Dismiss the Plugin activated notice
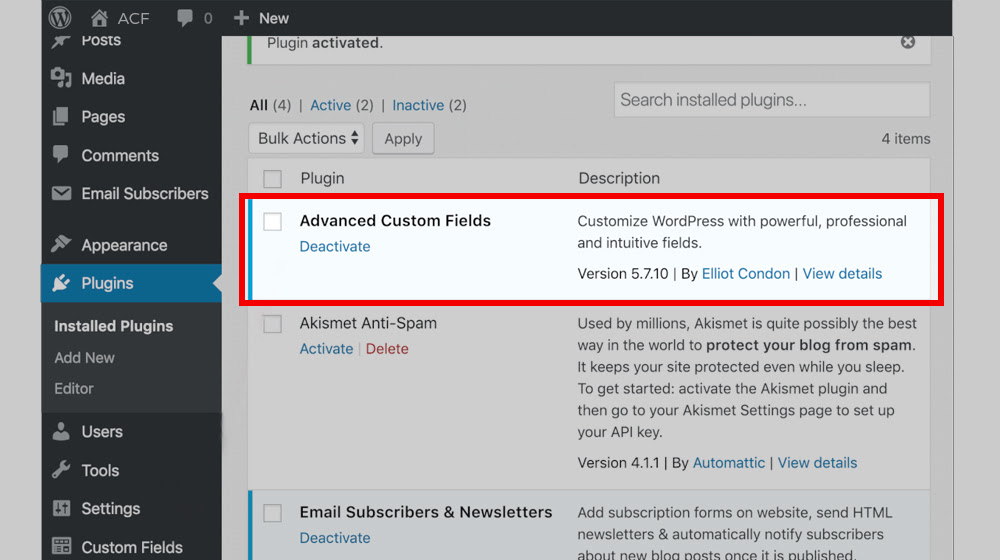Screen dimensions: 1000x560 (908, 42)
